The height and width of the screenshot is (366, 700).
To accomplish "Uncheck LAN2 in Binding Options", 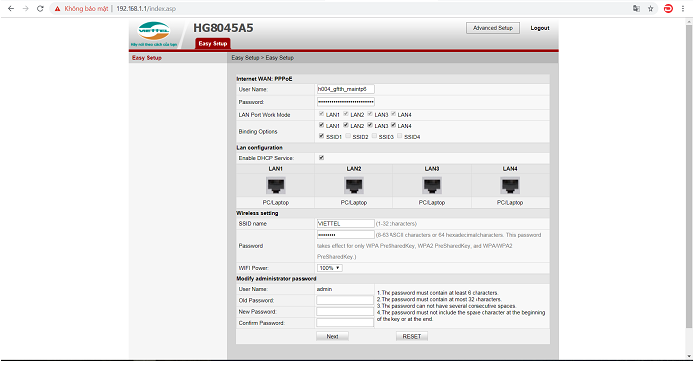I will click(x=346, y=125).
